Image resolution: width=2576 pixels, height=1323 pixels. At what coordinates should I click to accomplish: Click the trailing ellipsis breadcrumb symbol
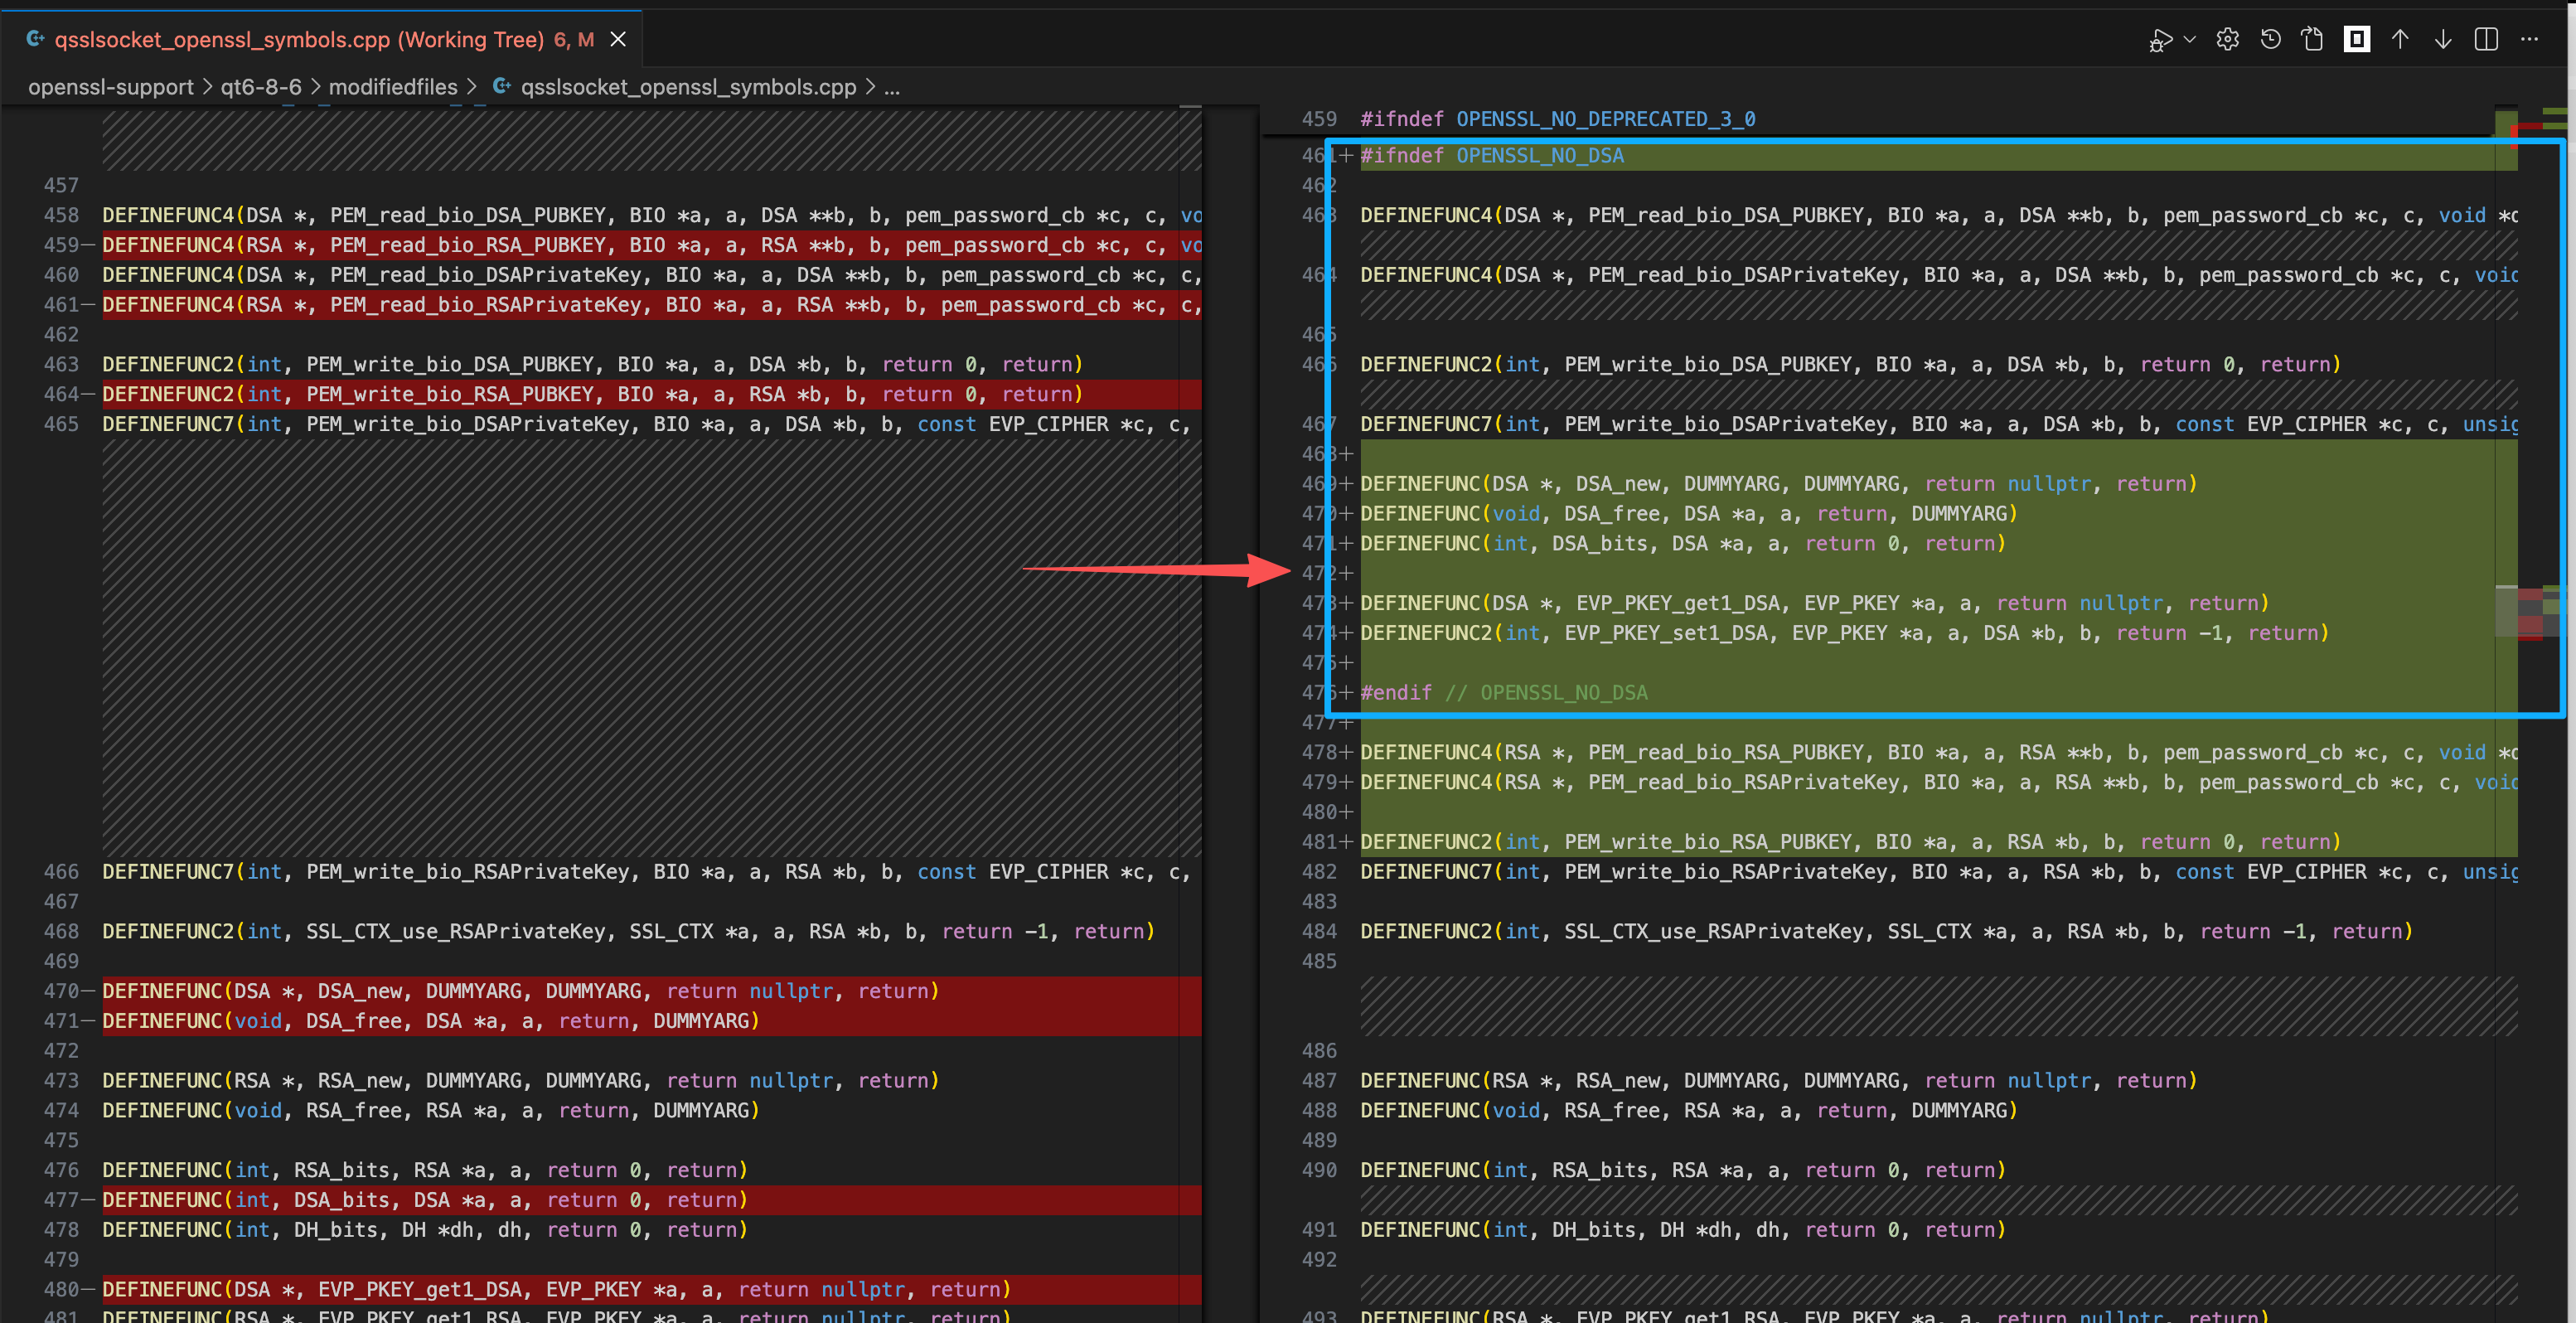coord(891,88)
